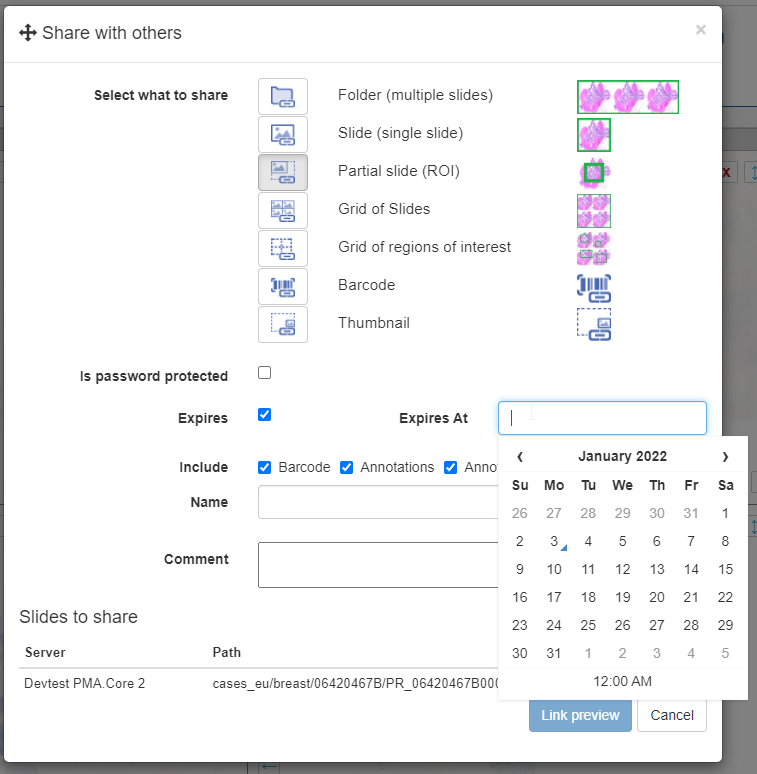
Task: Click the Link preview button
Action: [580, 715]
